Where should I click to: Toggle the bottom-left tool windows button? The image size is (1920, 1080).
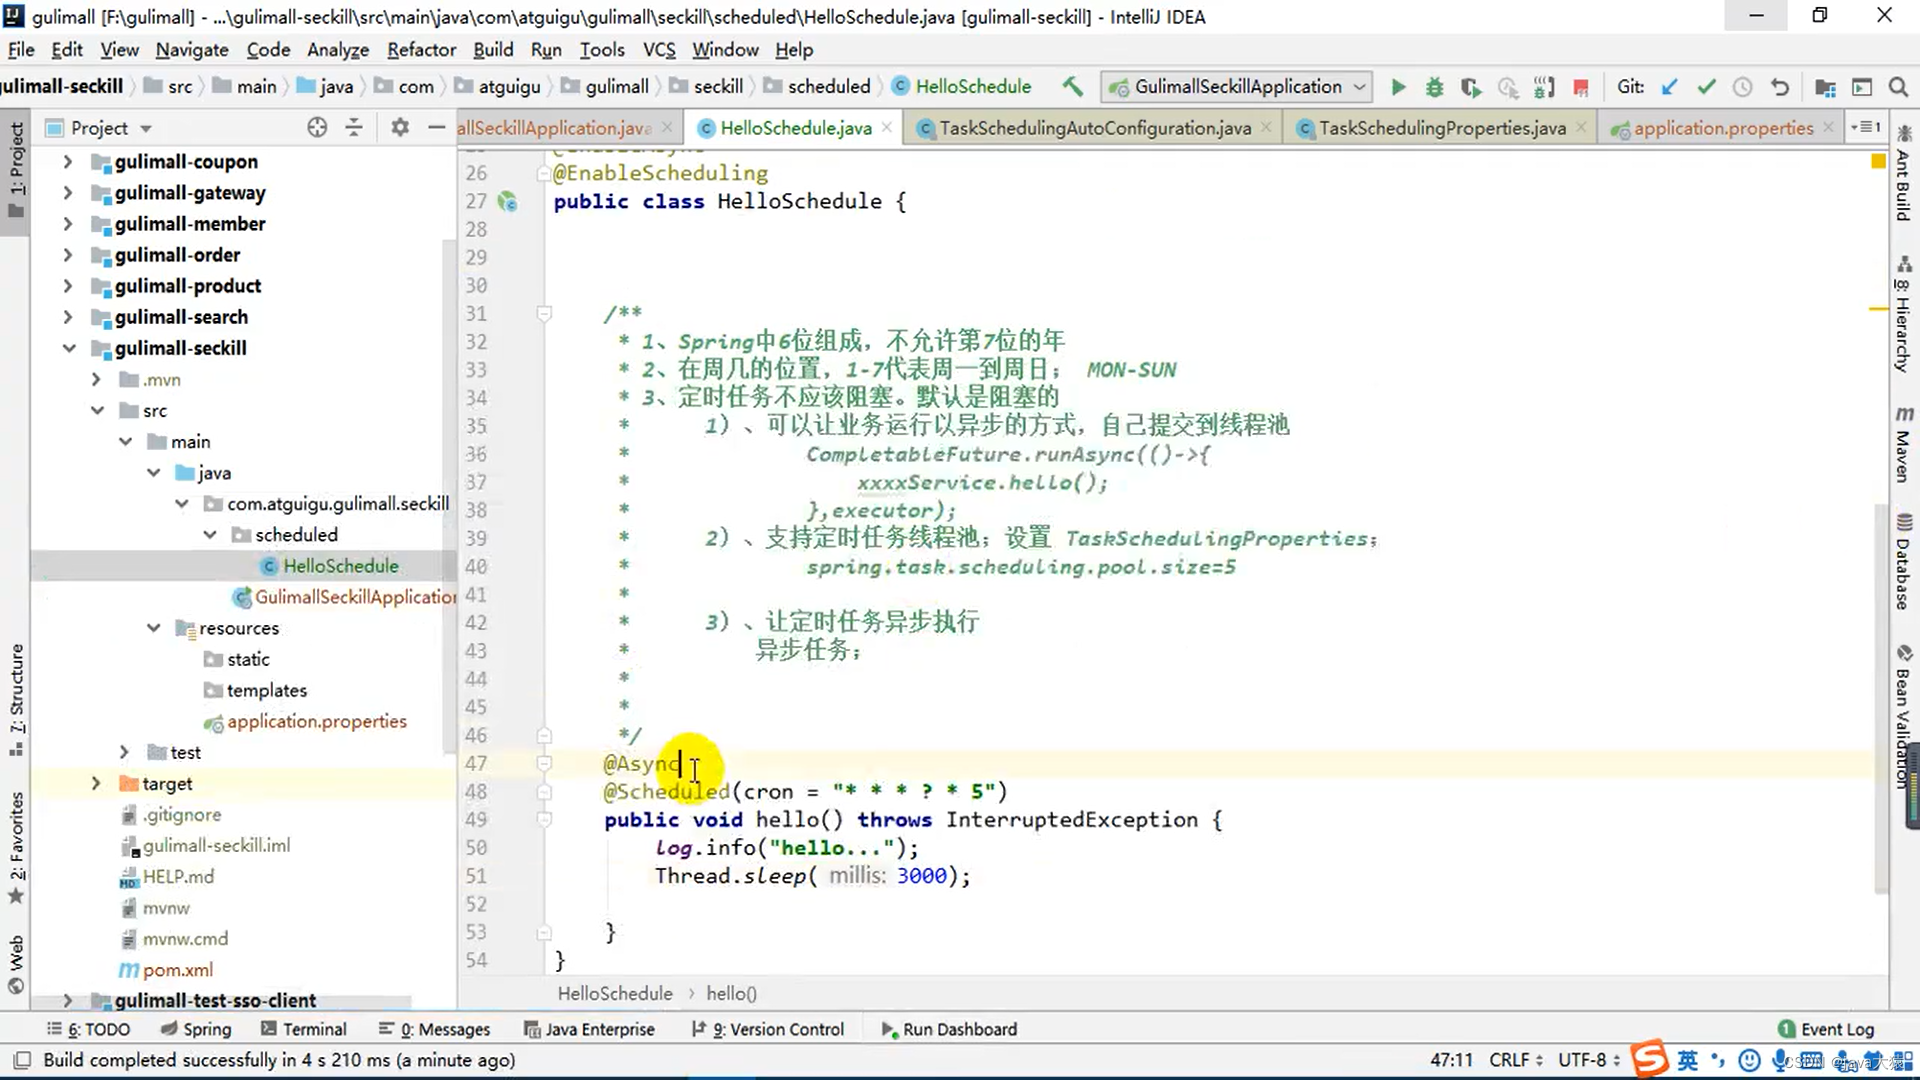(22, 1059)
